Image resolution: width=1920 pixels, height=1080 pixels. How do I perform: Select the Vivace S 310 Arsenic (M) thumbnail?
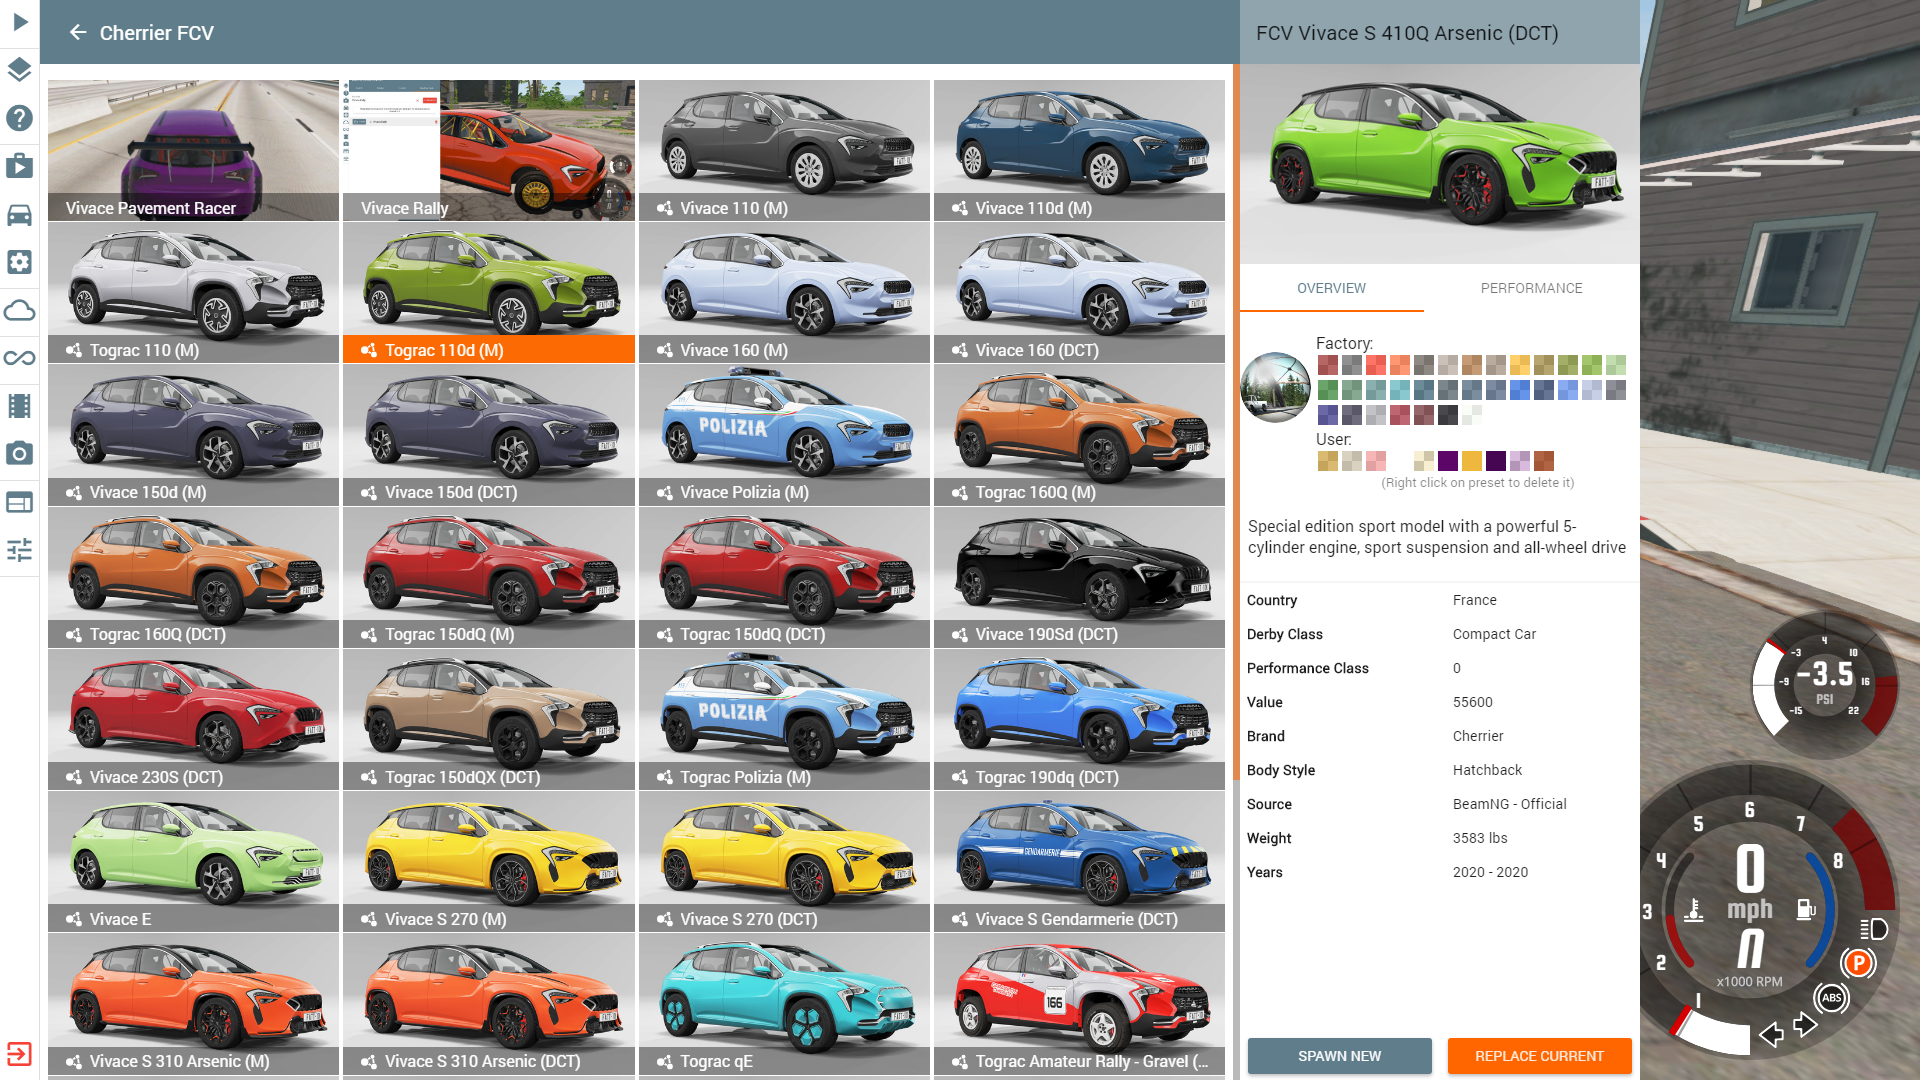pos(193,1003)
